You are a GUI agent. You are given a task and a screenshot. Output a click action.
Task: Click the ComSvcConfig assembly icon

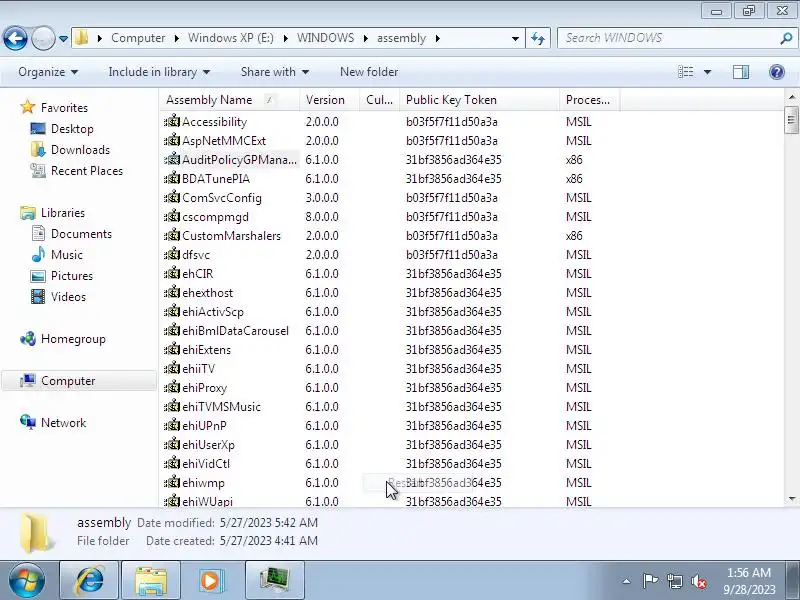coord(172,197)
